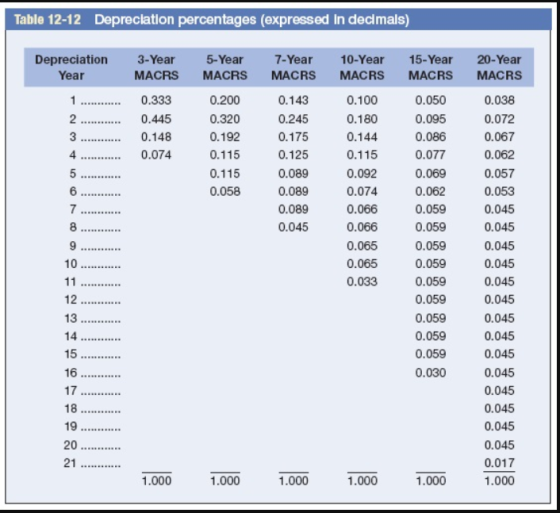Screen dimensions: 560x513
Task: Select the '7-Year MACRS' column header
Action: point(293,67)
